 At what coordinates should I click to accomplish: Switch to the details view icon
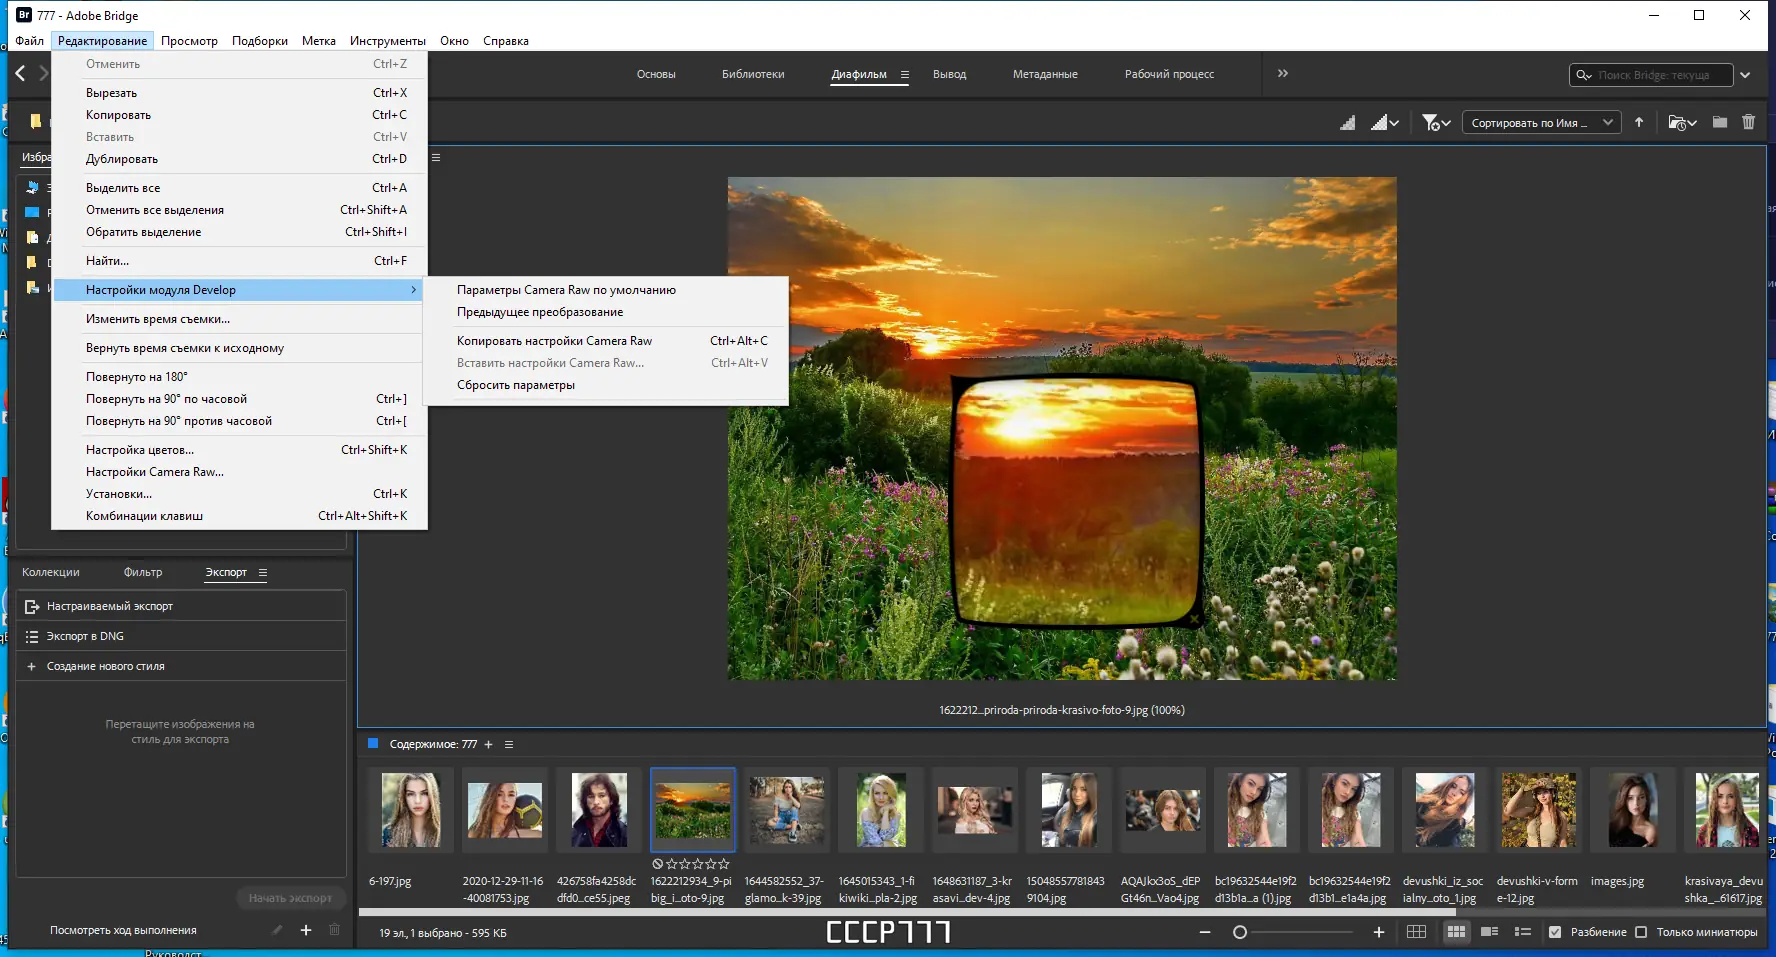[1489, 932]
